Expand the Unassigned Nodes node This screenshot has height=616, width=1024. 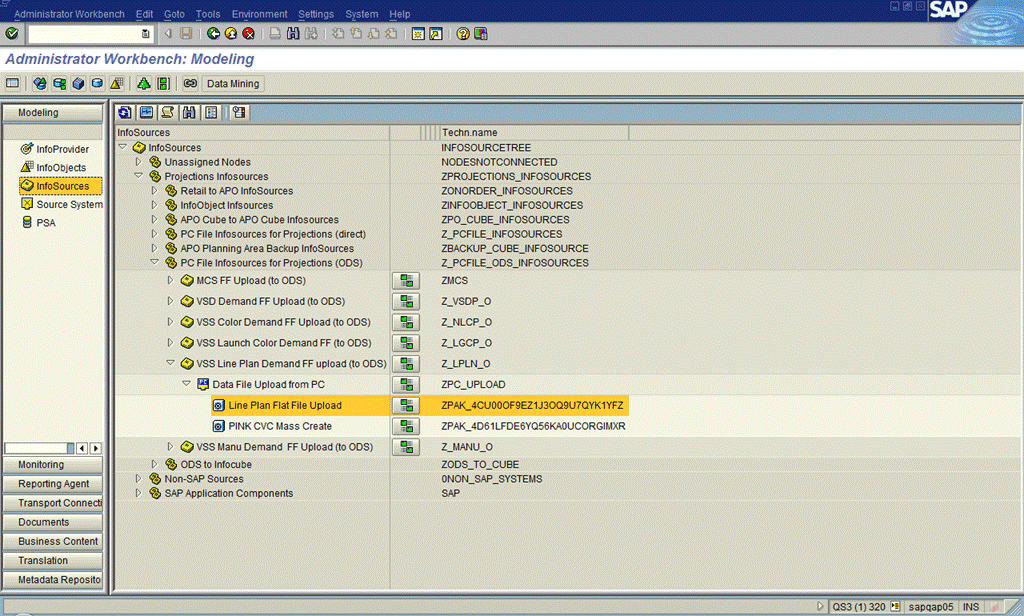(138, 161)
